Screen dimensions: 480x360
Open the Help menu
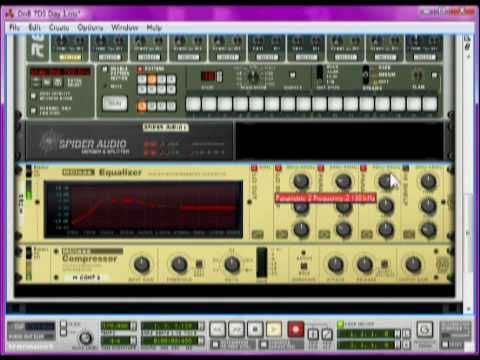point(154,27)
